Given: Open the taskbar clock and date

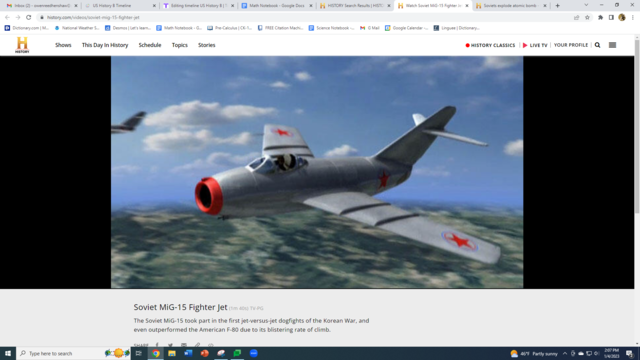Looking at the screenshot, I should tap(611, 353).
